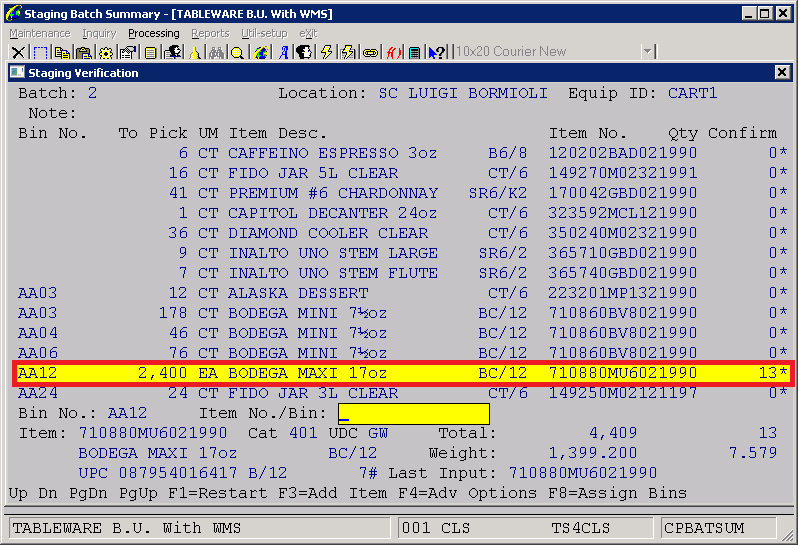Screen dimensions: 798x545
Task: Open the Inquiry menu
Action: pyautogui.click(x=99, y=34)
